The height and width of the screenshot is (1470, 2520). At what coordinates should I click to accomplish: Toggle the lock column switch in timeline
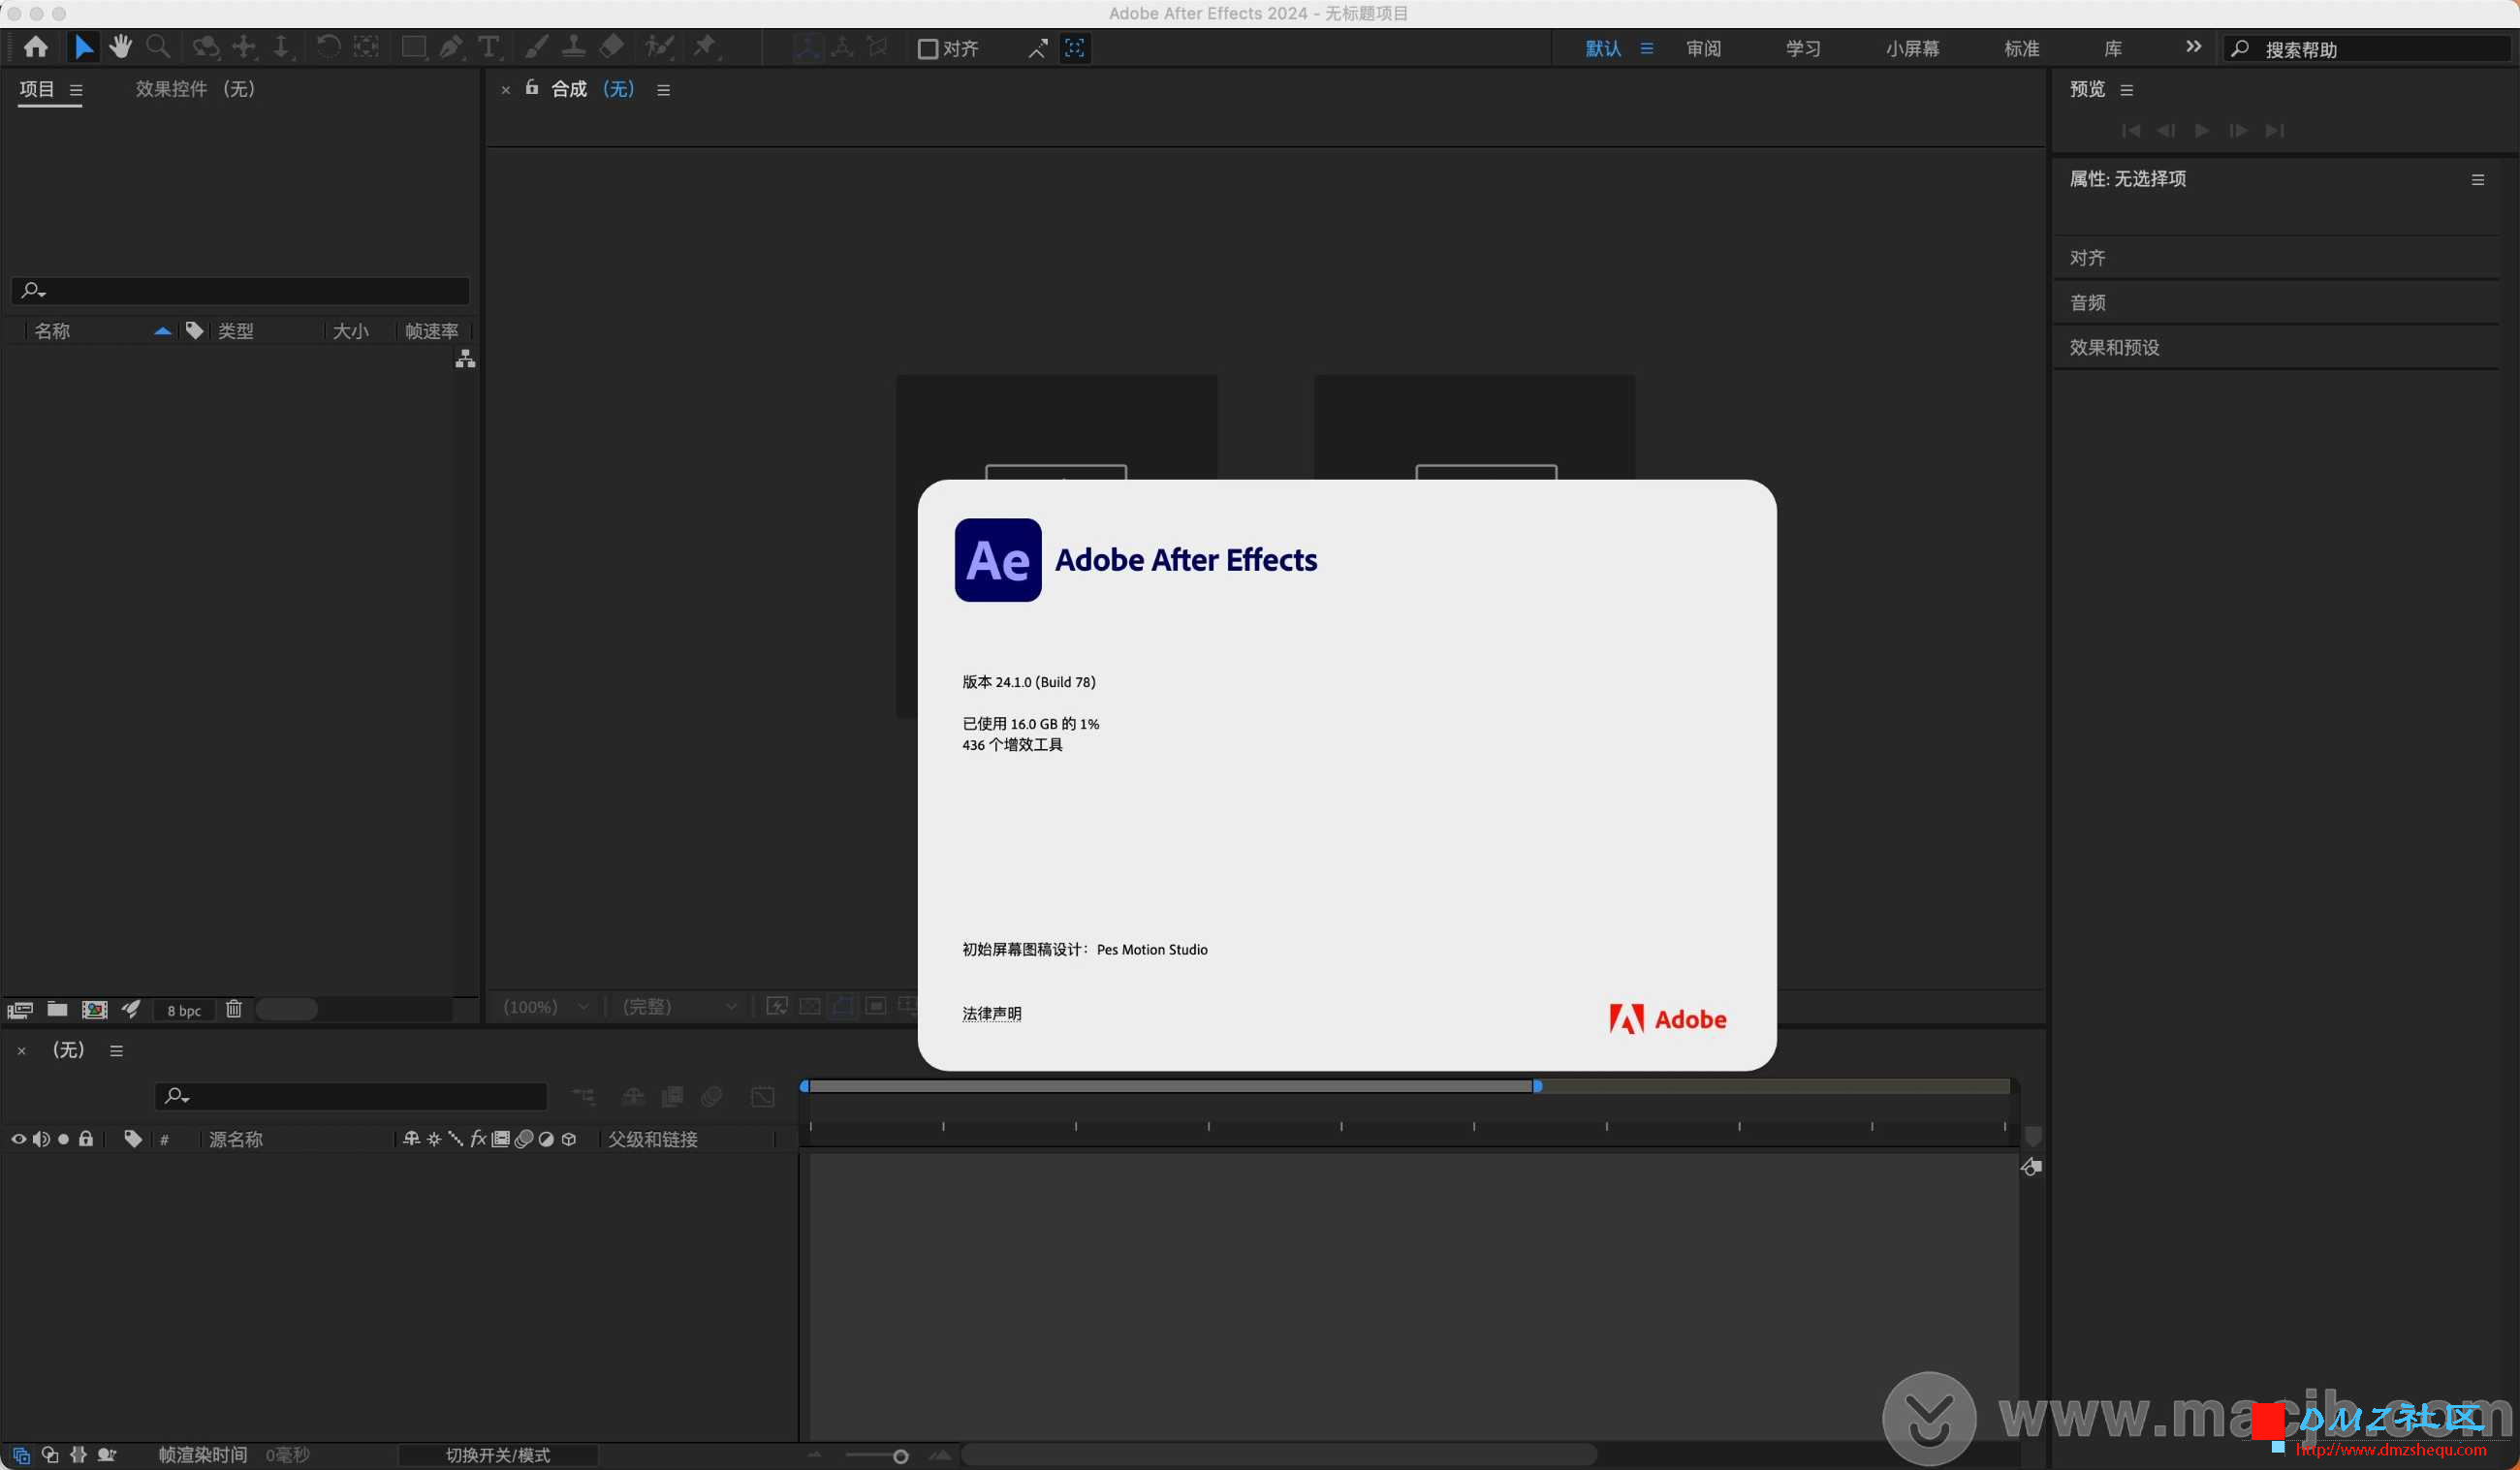point(86,1139)
